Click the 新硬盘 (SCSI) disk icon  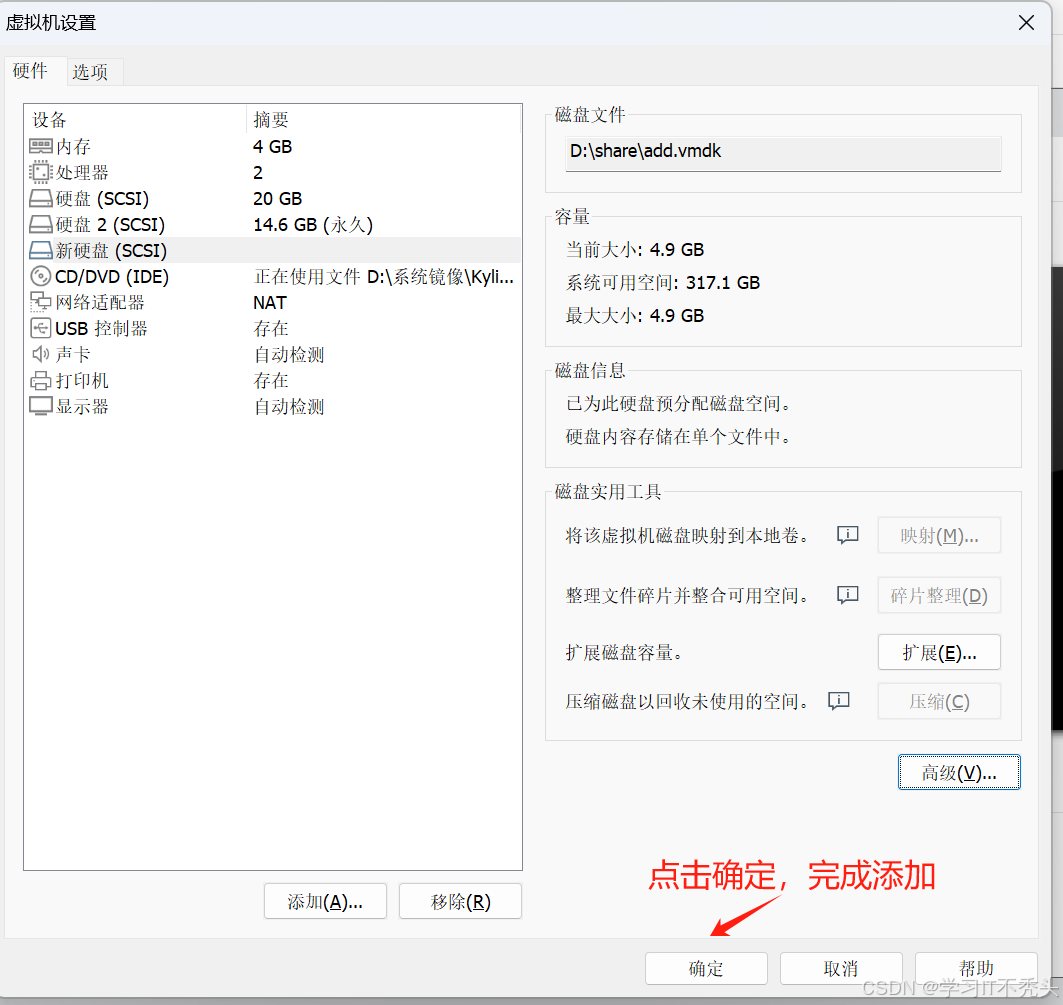[41, 251]
